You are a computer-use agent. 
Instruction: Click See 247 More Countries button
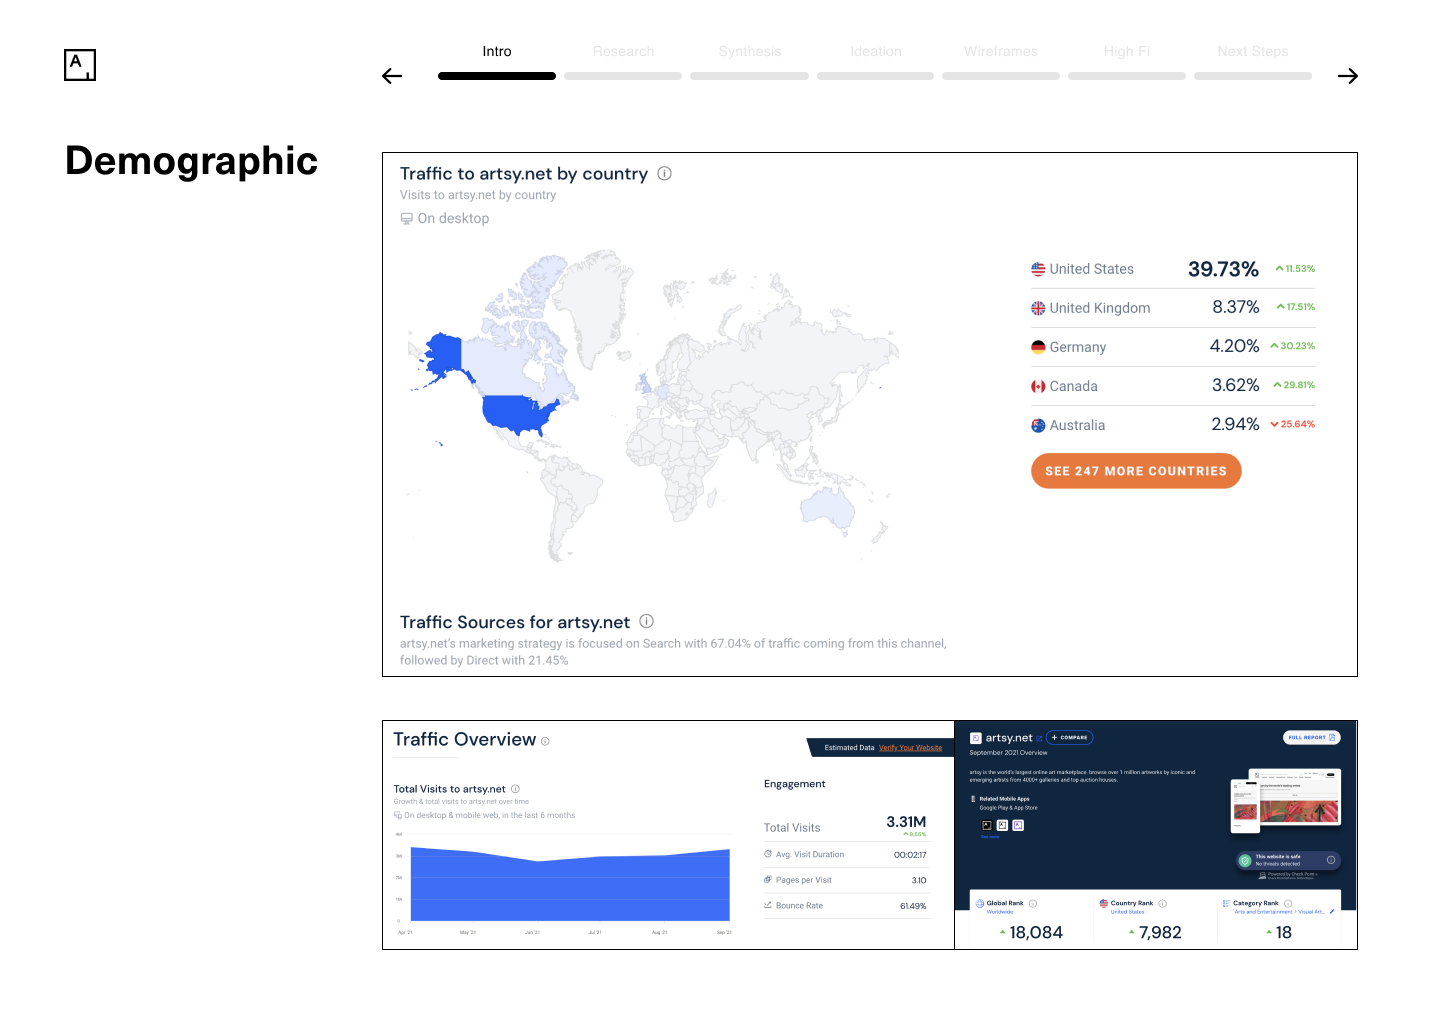point(1136,471)
